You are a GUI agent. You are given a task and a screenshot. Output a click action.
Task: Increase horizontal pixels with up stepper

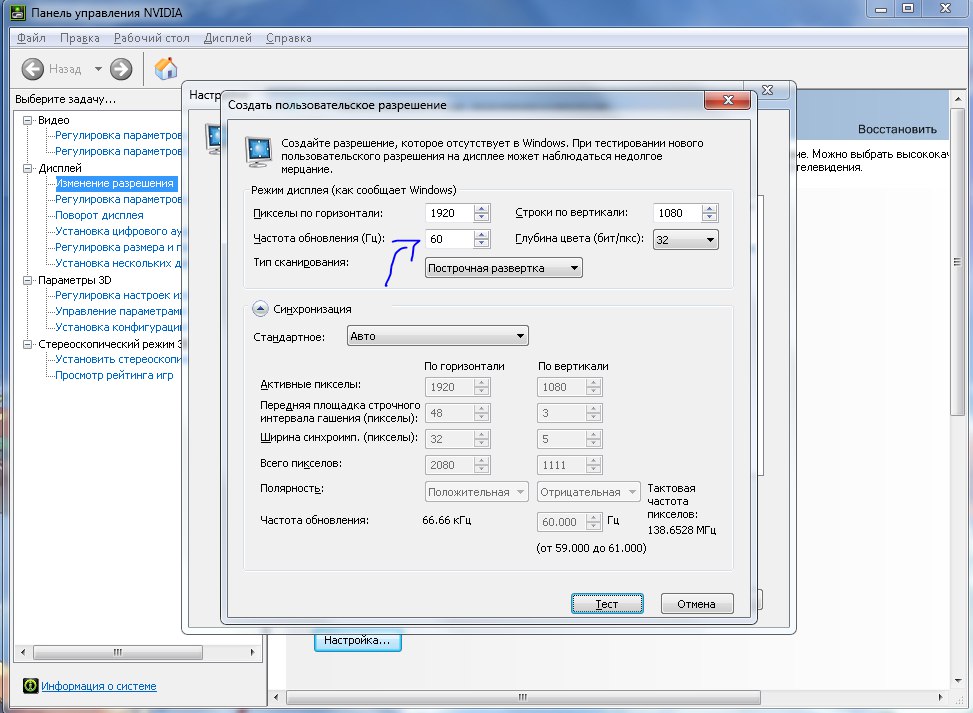pyautogui.click(x=482, y=208)
